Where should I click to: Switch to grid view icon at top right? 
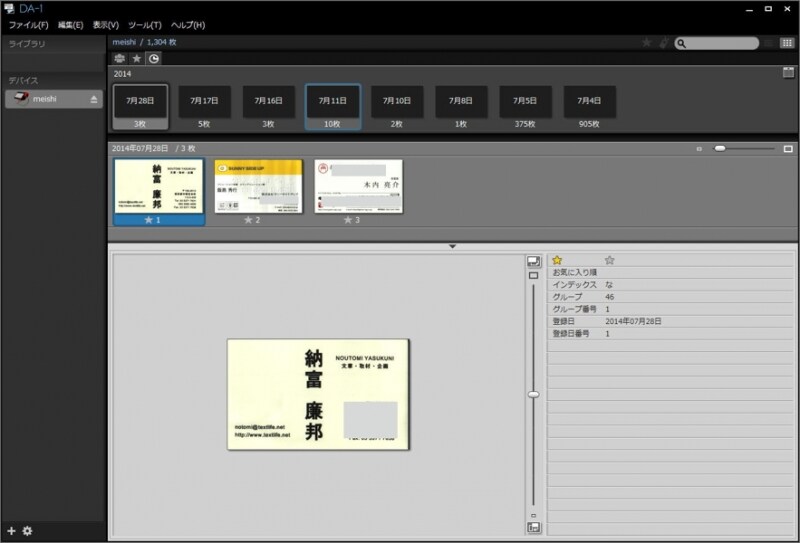coord(787,43)
